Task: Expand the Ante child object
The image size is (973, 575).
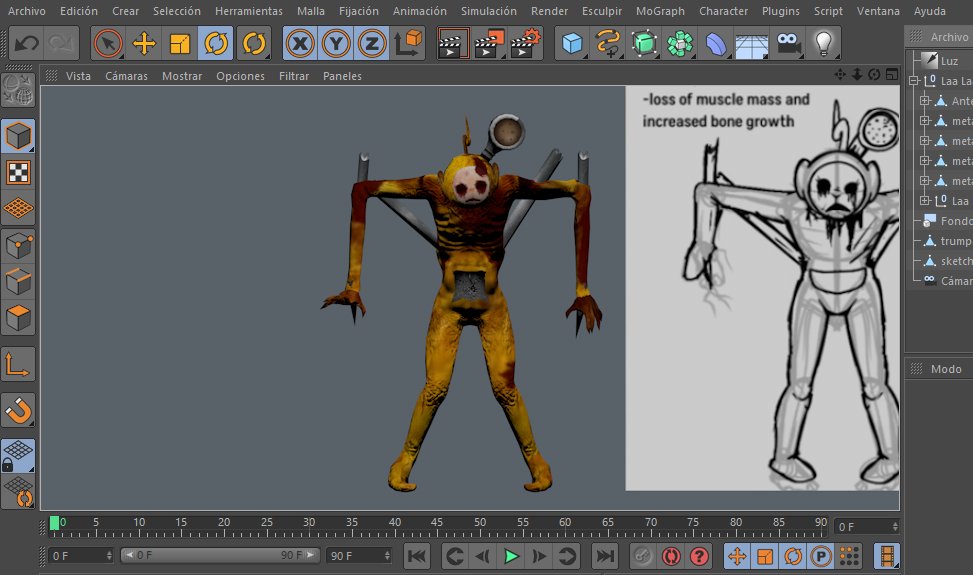Action: 925,100
